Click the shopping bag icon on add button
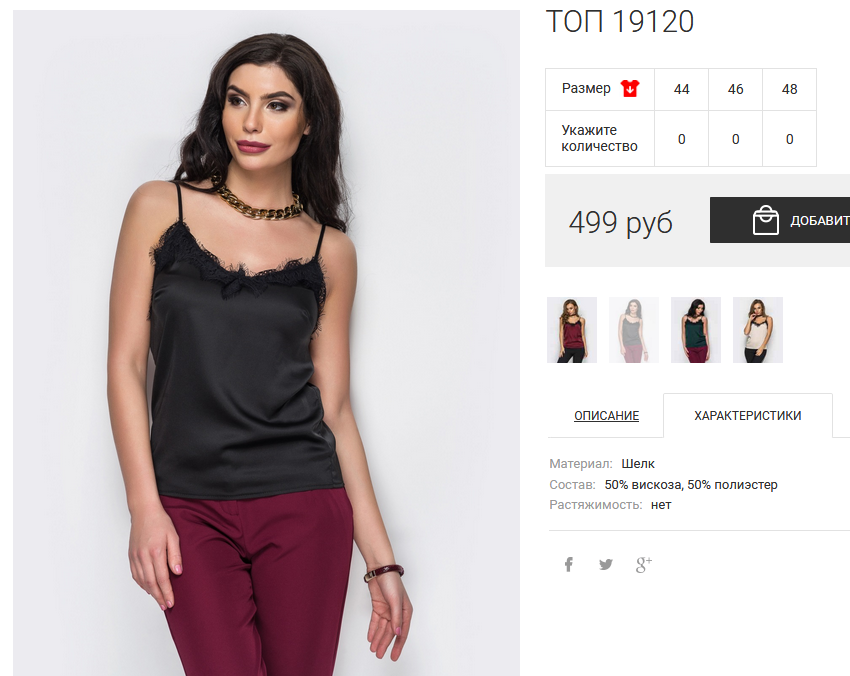Image resolution: width=850 pixels, height=676 pixels. coord(765,220)
